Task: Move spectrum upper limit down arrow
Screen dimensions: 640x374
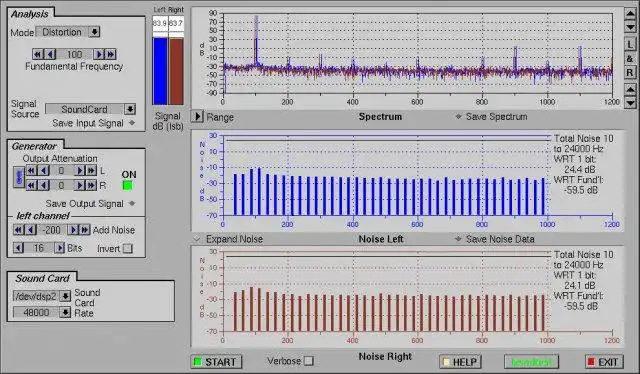Action: 630,27
